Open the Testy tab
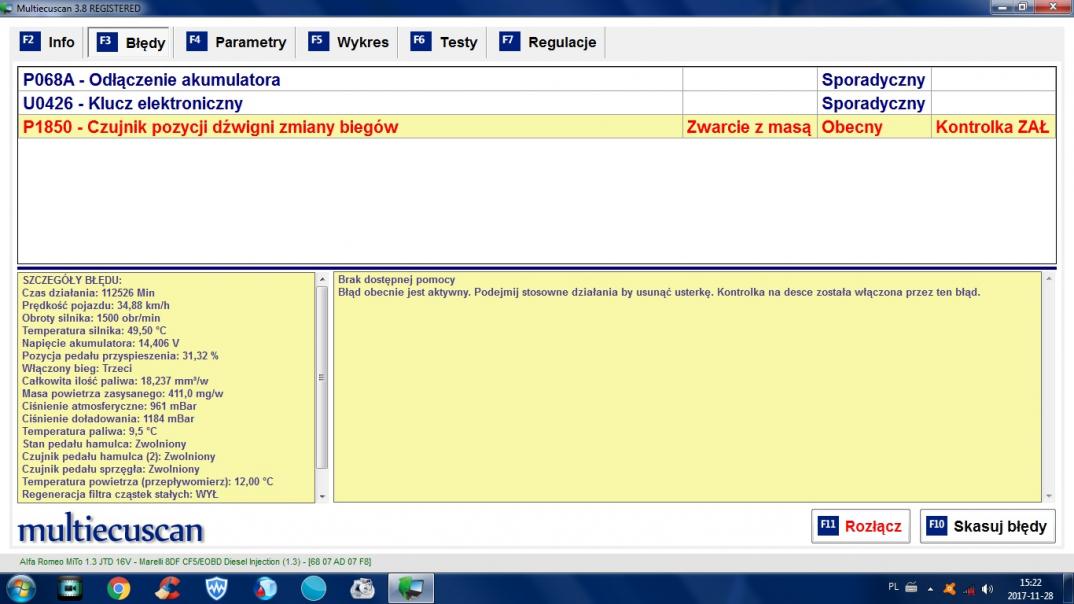The height and width of the screenshot is (604, 1074). [444, 42]
